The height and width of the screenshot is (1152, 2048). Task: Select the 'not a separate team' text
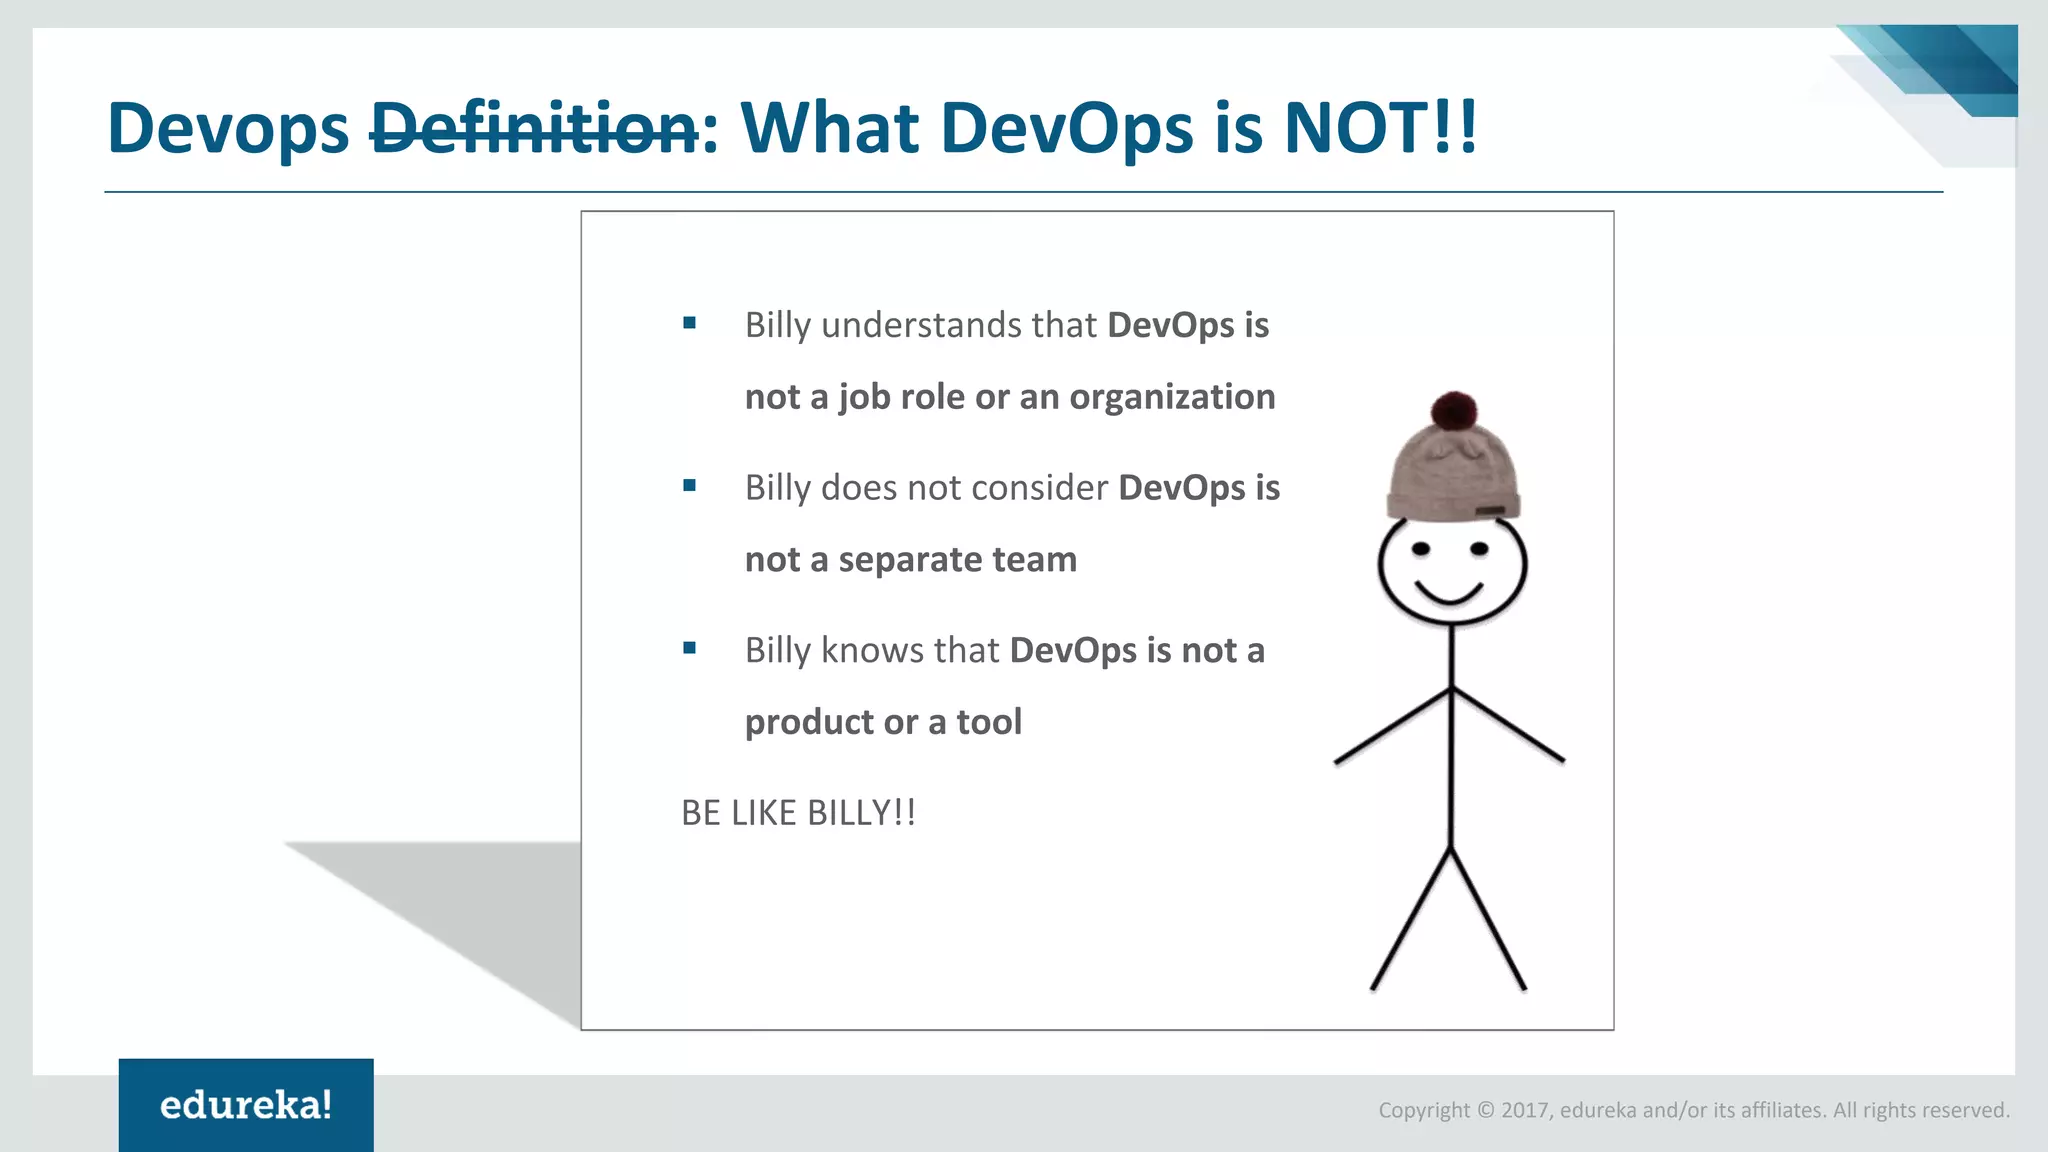pyautogui.click(x=911, y=559)
